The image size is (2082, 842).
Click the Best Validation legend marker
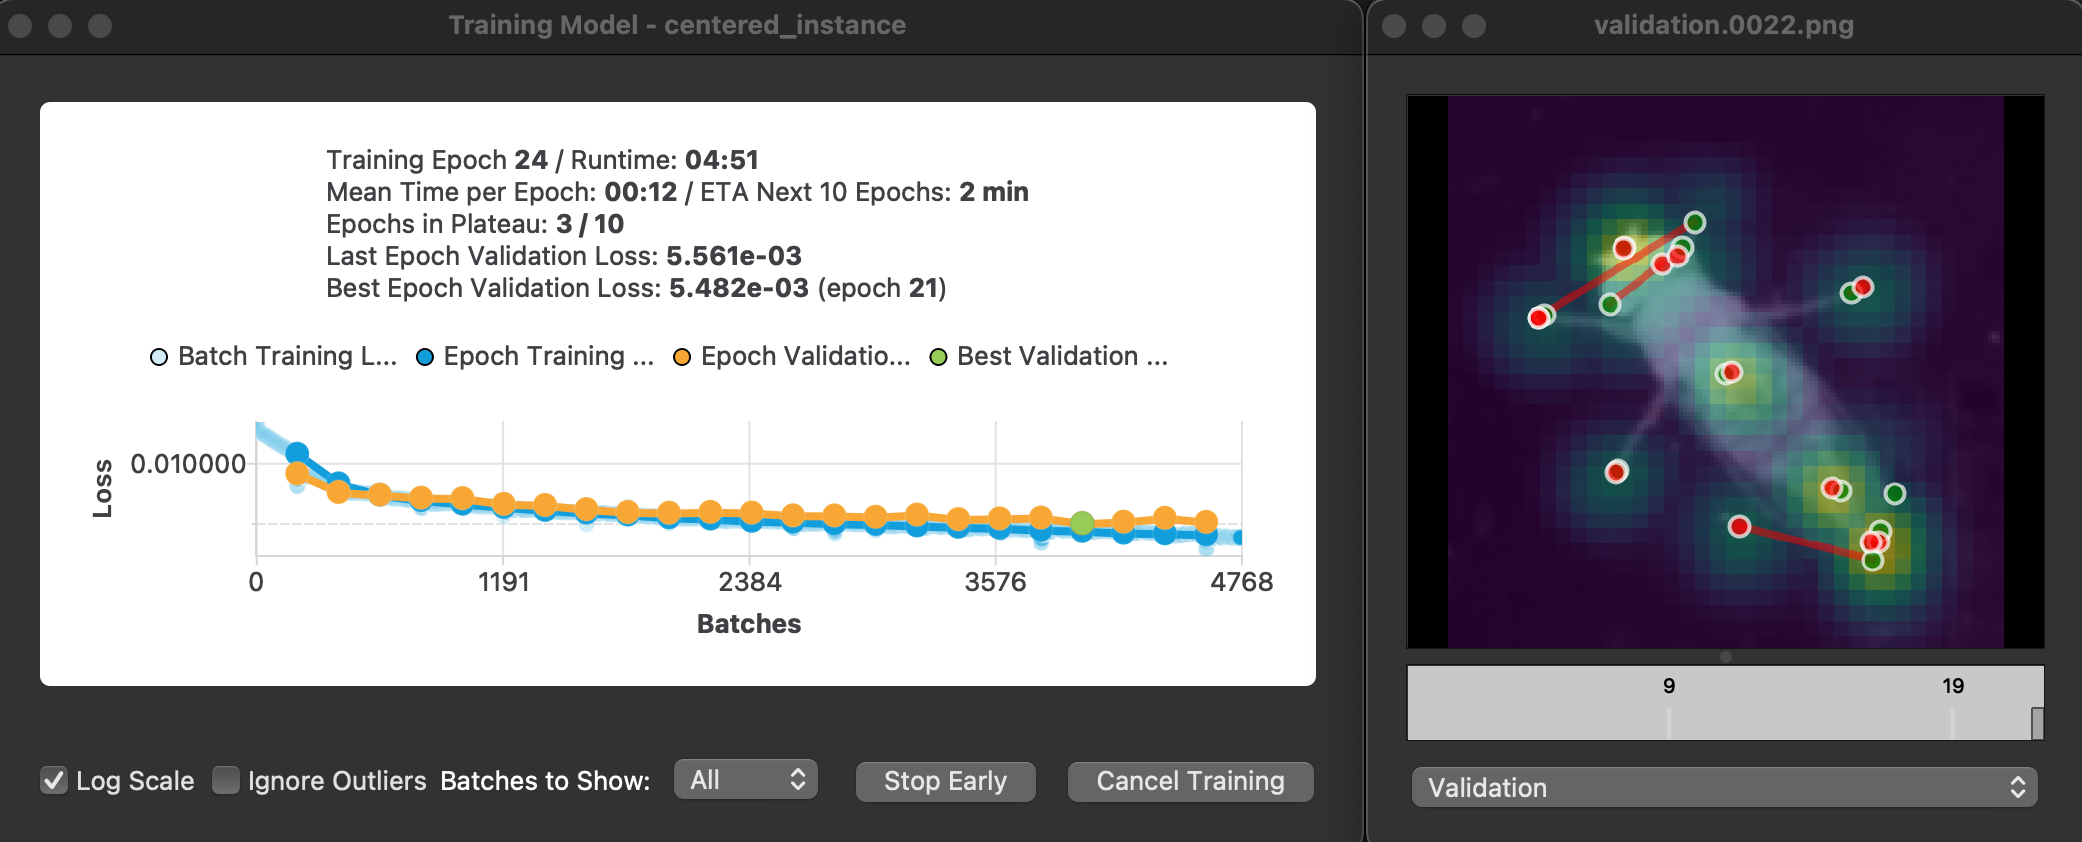coord(936,356)
